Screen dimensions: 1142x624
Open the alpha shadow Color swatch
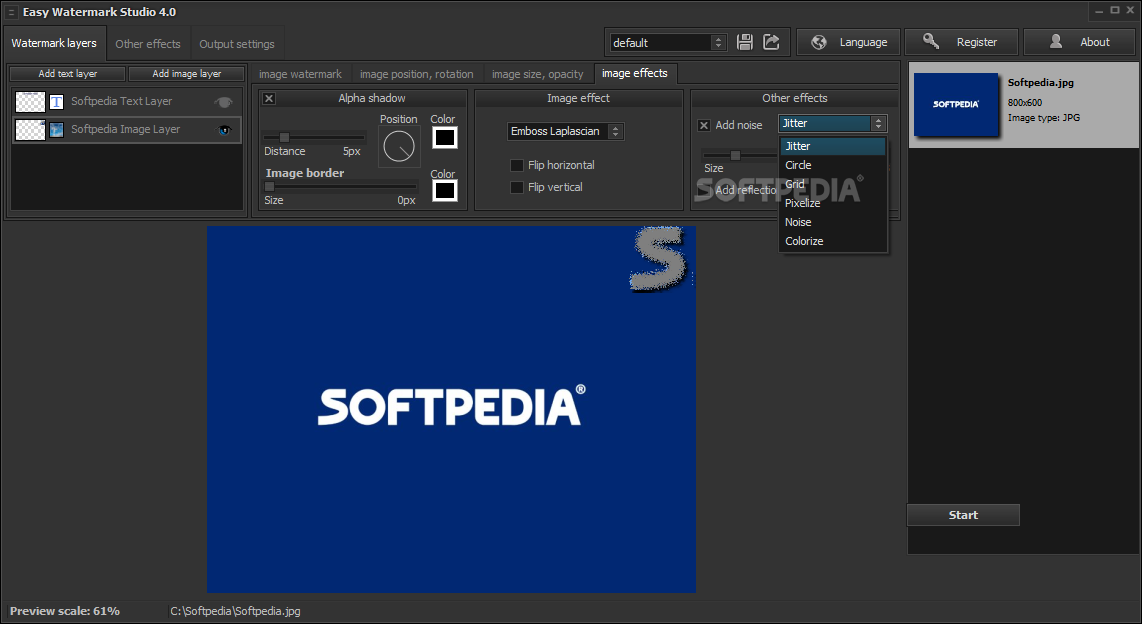pyautogui.click(x=445, y=138)
